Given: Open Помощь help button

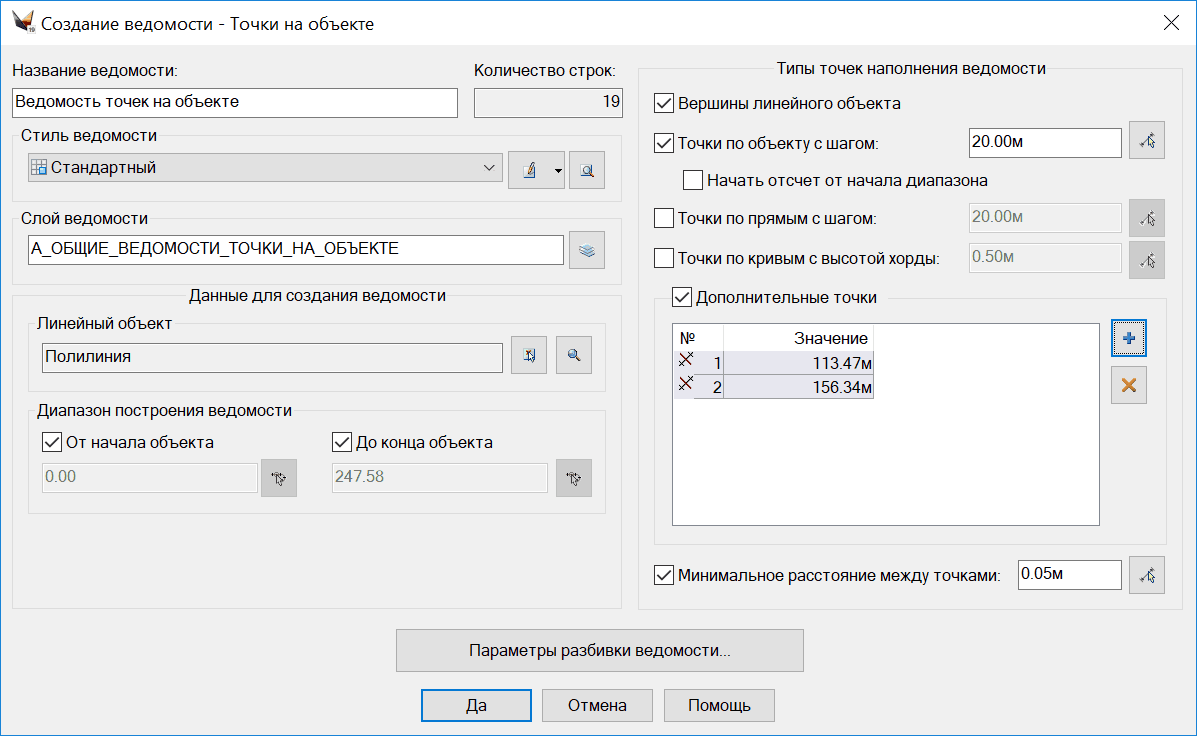Looking at the screenshot, I should [x=719, y=705].
